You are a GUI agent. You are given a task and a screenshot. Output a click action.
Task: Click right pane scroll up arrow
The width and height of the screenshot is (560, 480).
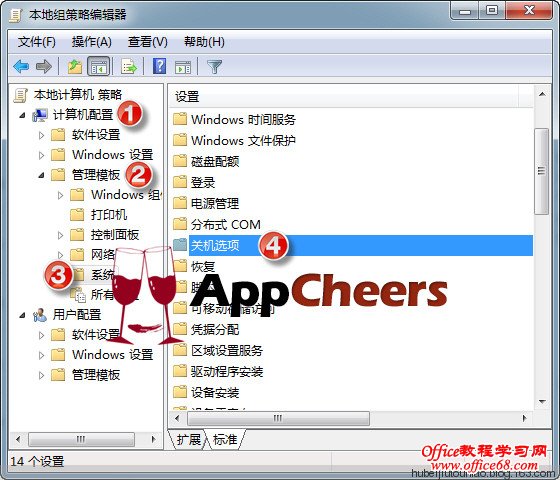pos(542,94)
